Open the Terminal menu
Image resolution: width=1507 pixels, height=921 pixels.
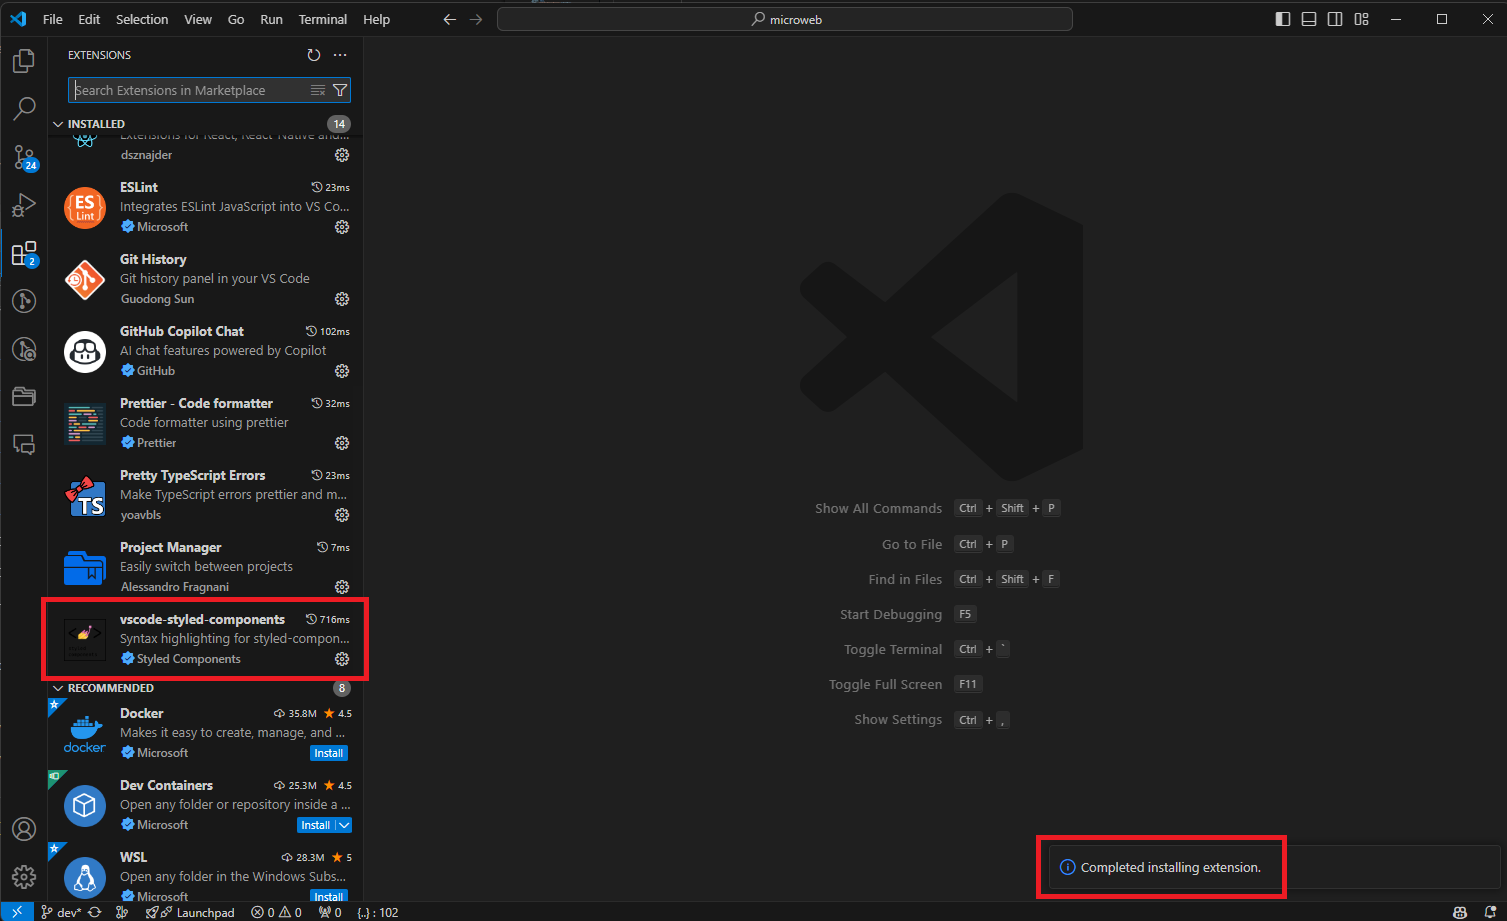(323, 19)
